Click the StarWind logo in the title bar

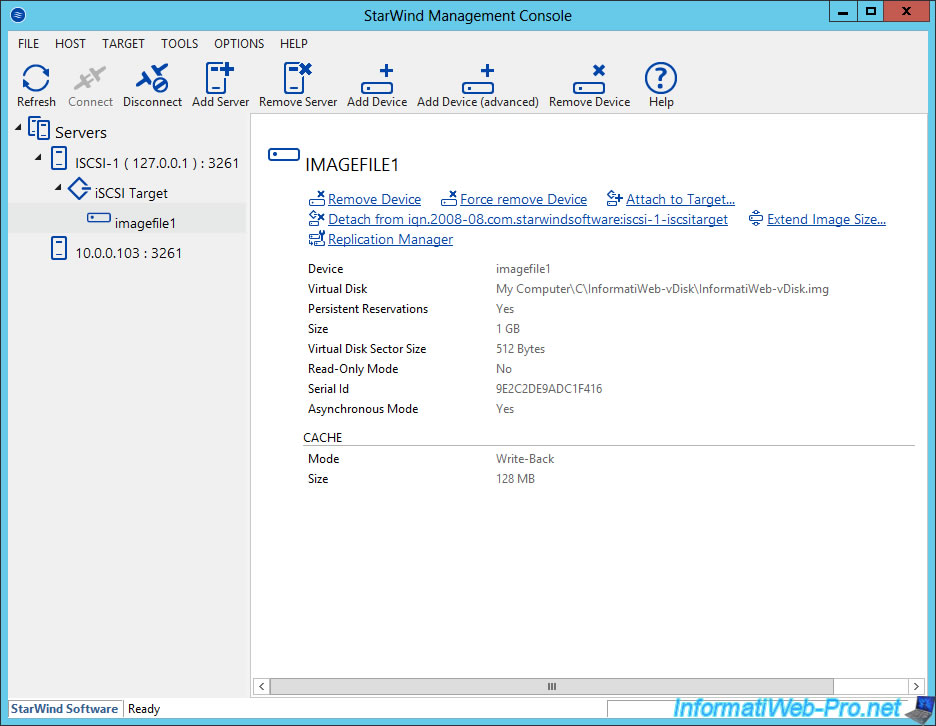coord(16,15)
